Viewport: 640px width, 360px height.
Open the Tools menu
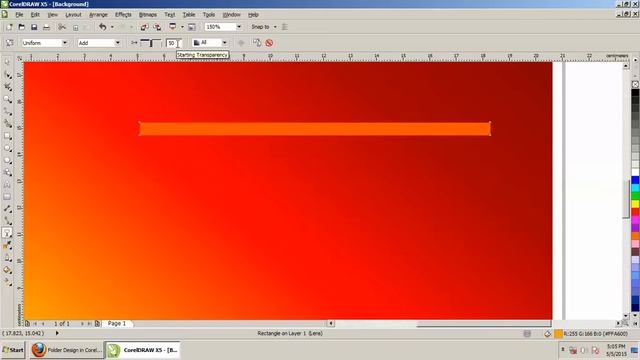click(209, 15)
